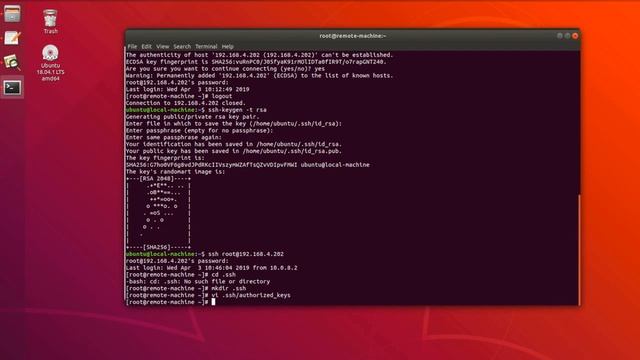Open the Search menu in Terminal

(x=182, y=47)
